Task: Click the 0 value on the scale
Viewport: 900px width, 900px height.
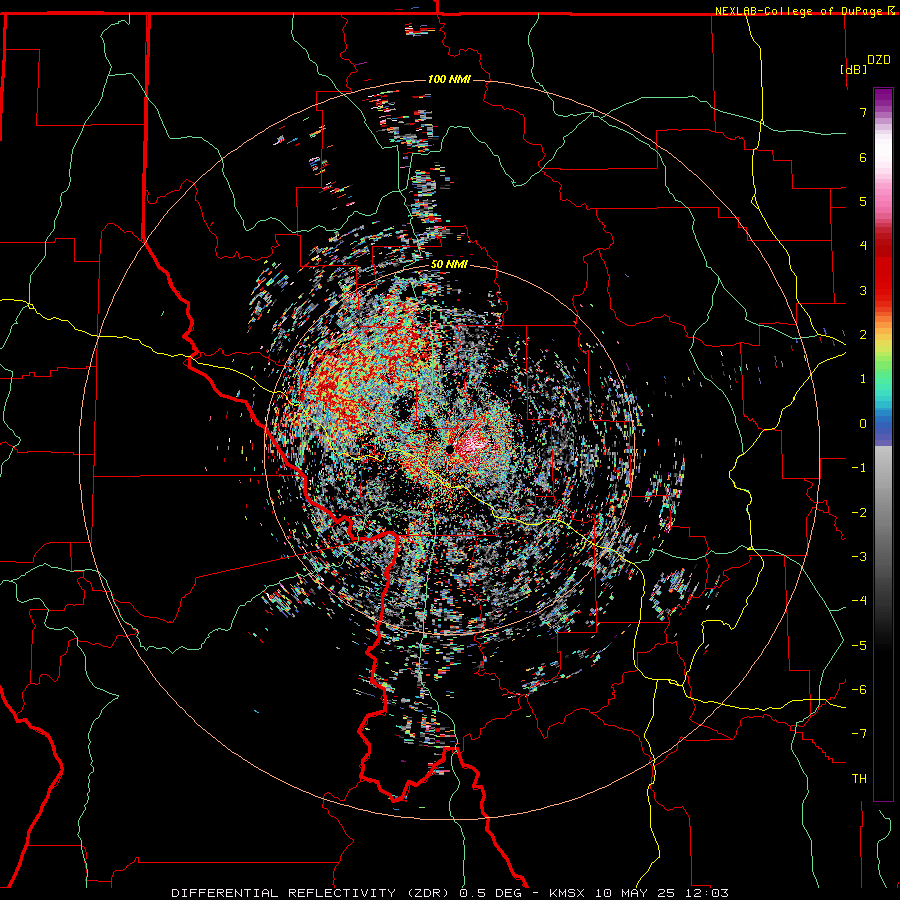Action: click(863, 424)
